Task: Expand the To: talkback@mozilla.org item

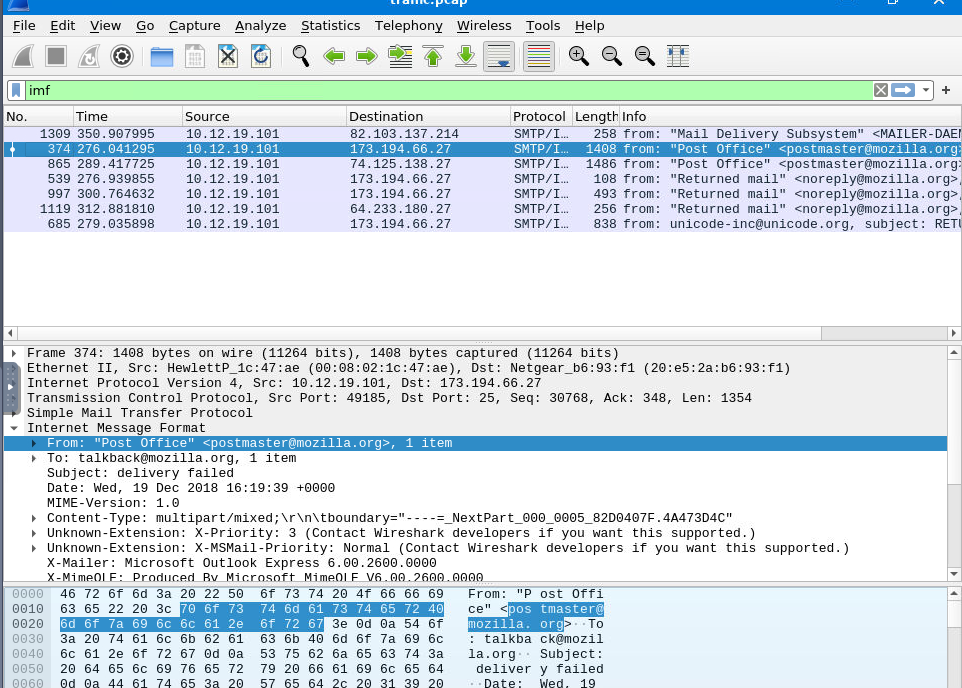Action: coord(34,458)
